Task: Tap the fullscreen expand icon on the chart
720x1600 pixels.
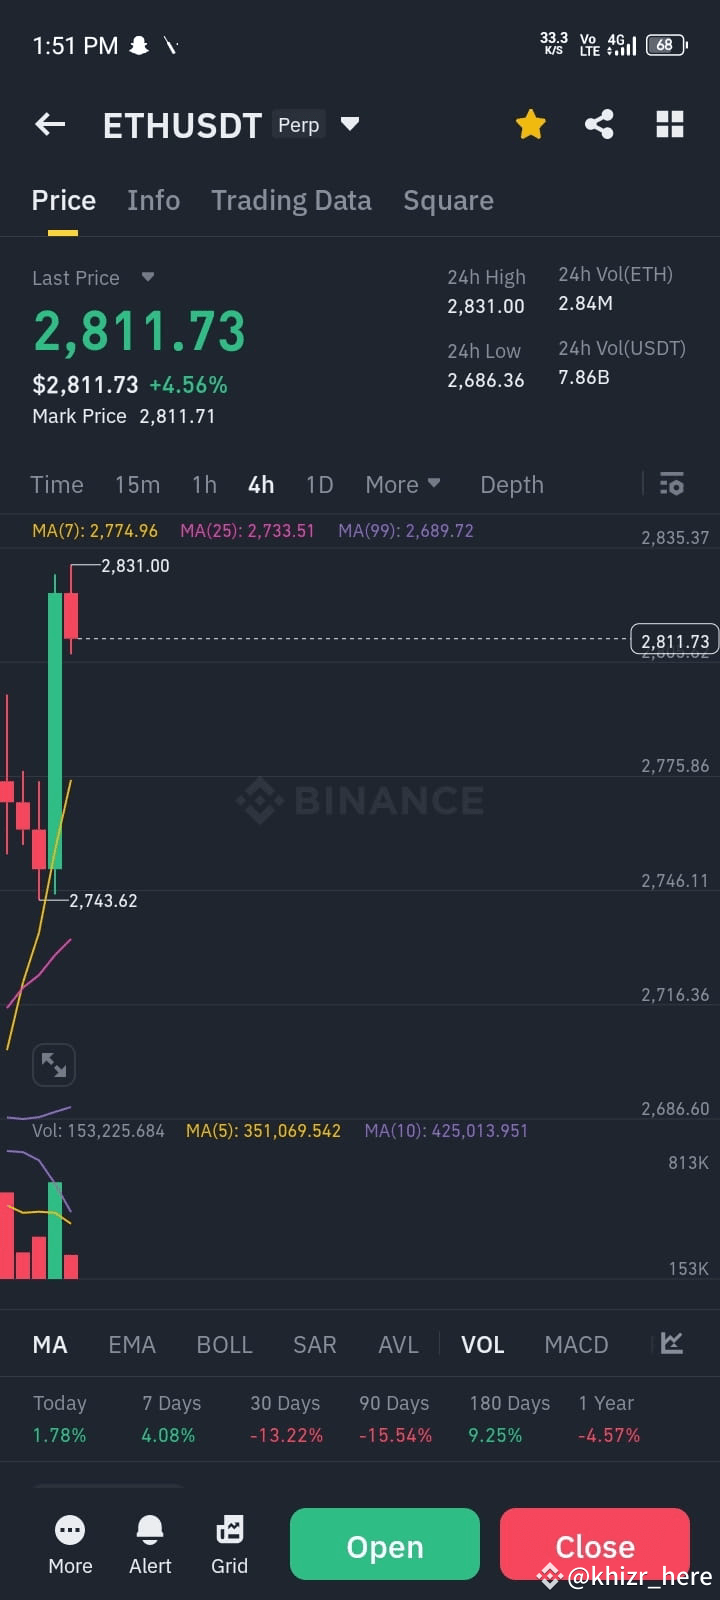Action: [x=53, y=1064]
